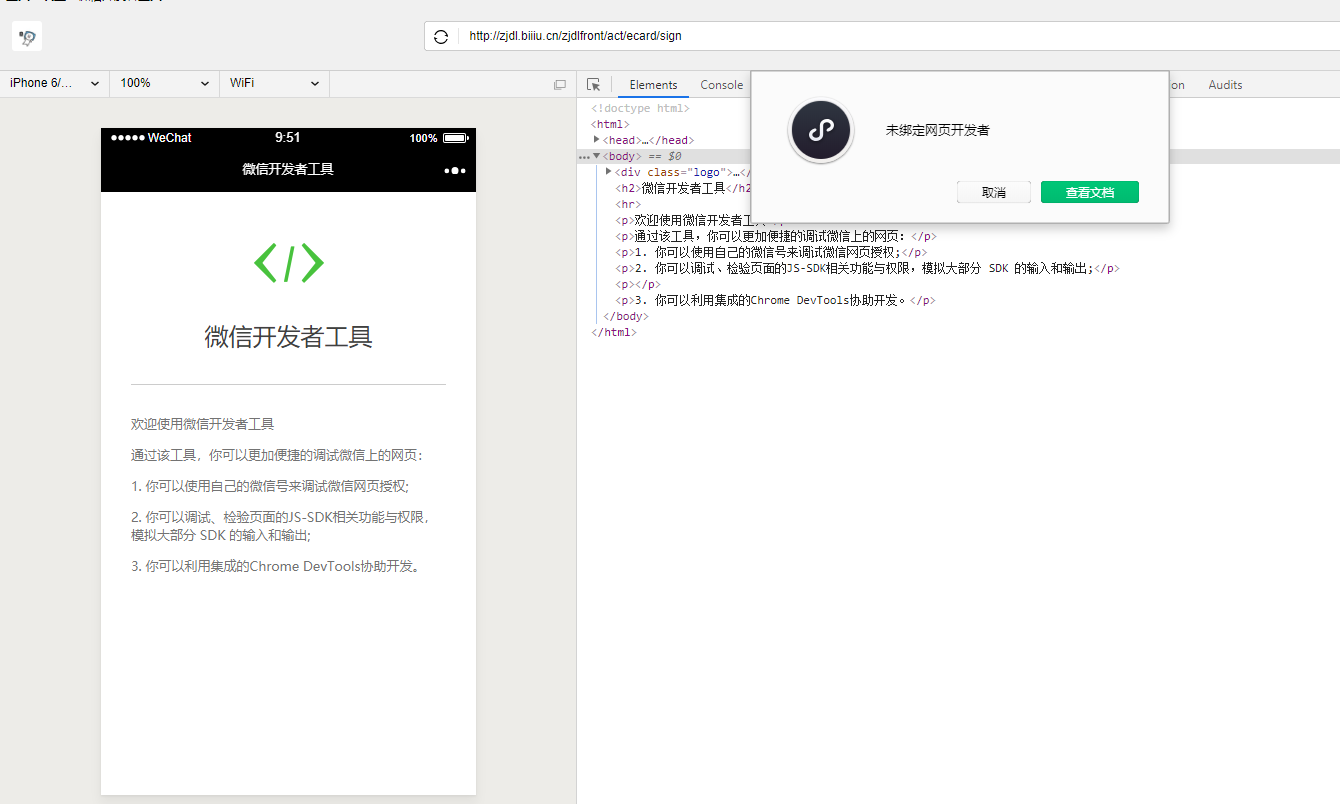
Task: Switch to the Audits tab
Action: (1225, 85)
